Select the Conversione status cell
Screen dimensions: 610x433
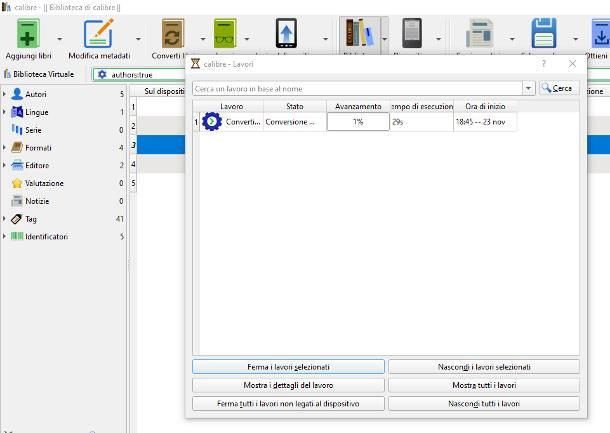[294, 122]
